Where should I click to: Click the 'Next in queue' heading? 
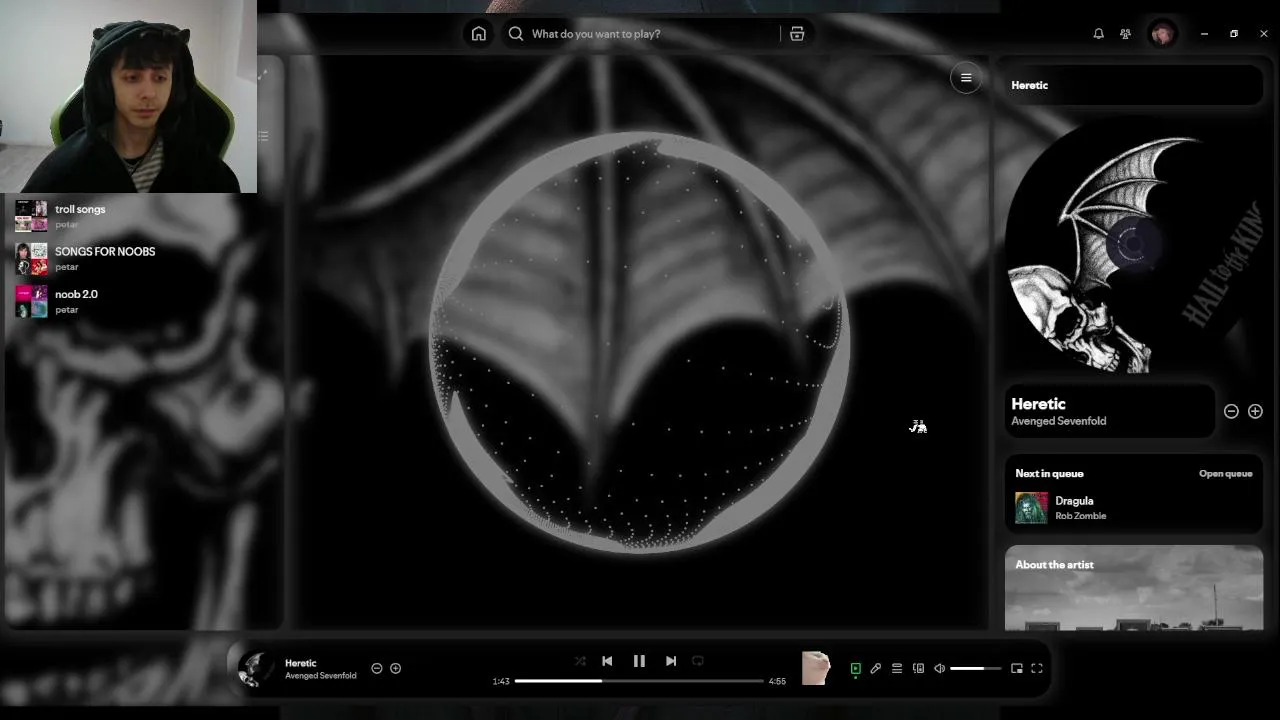1049,474
